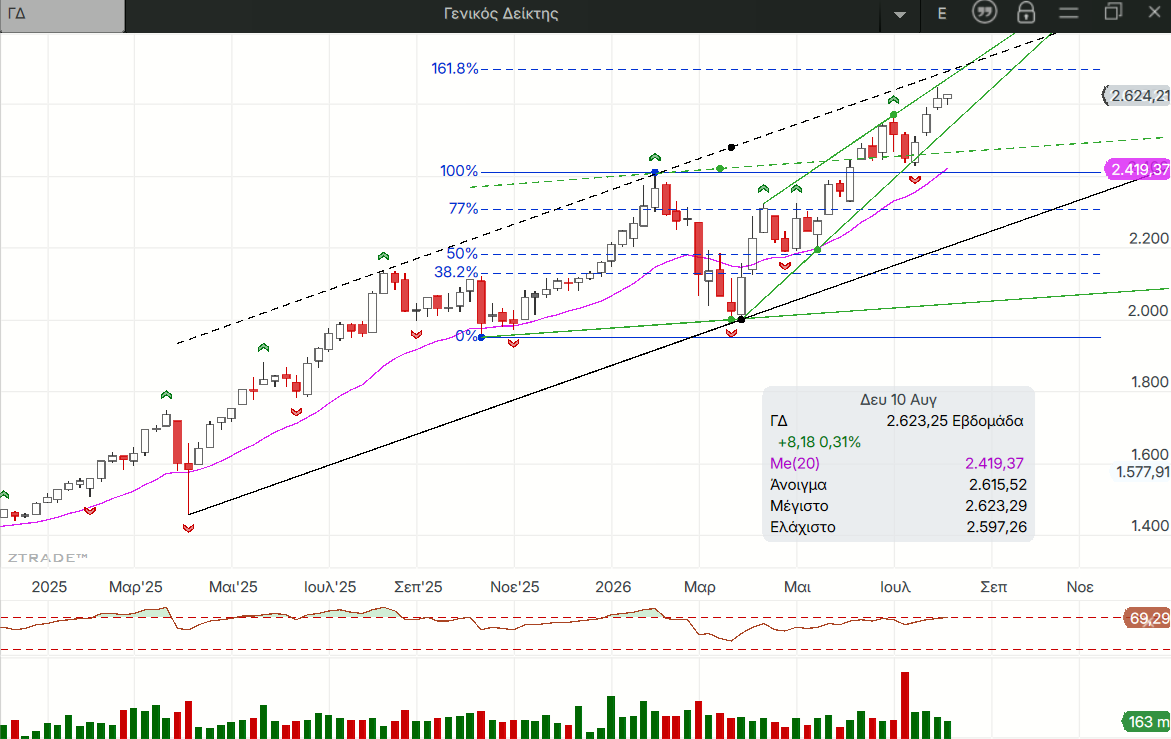Click the ΓΔ symbol input field

(x=62, y=15)
